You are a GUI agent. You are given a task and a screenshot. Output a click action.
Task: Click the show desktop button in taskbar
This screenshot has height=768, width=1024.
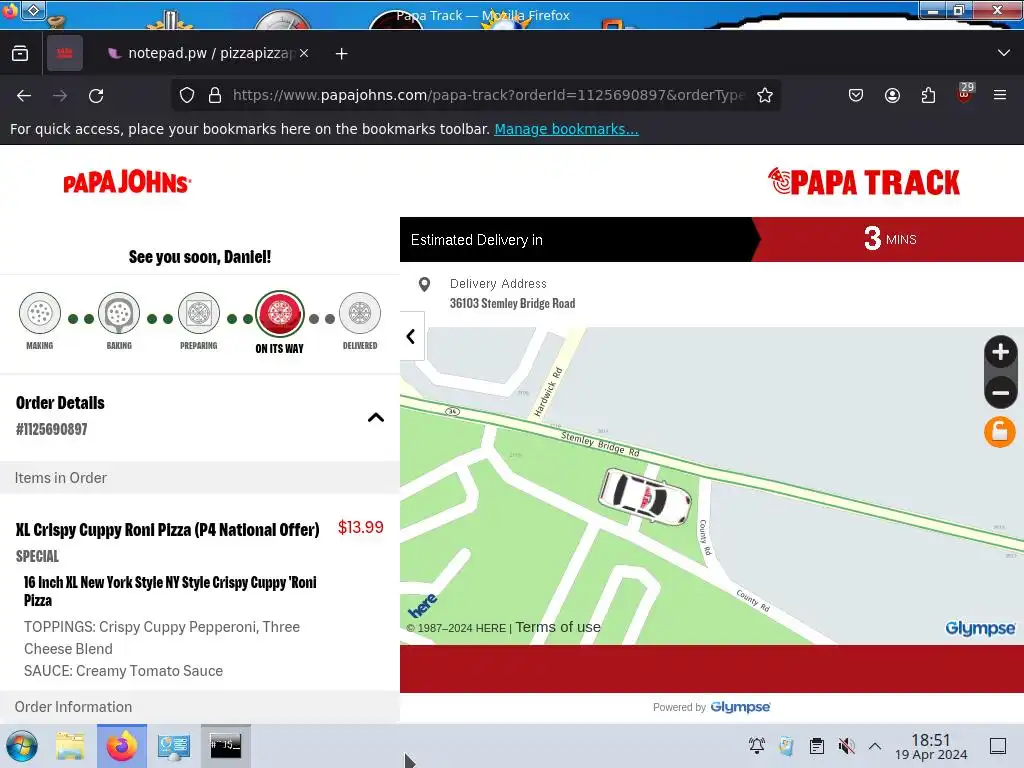tap(998, 746)
